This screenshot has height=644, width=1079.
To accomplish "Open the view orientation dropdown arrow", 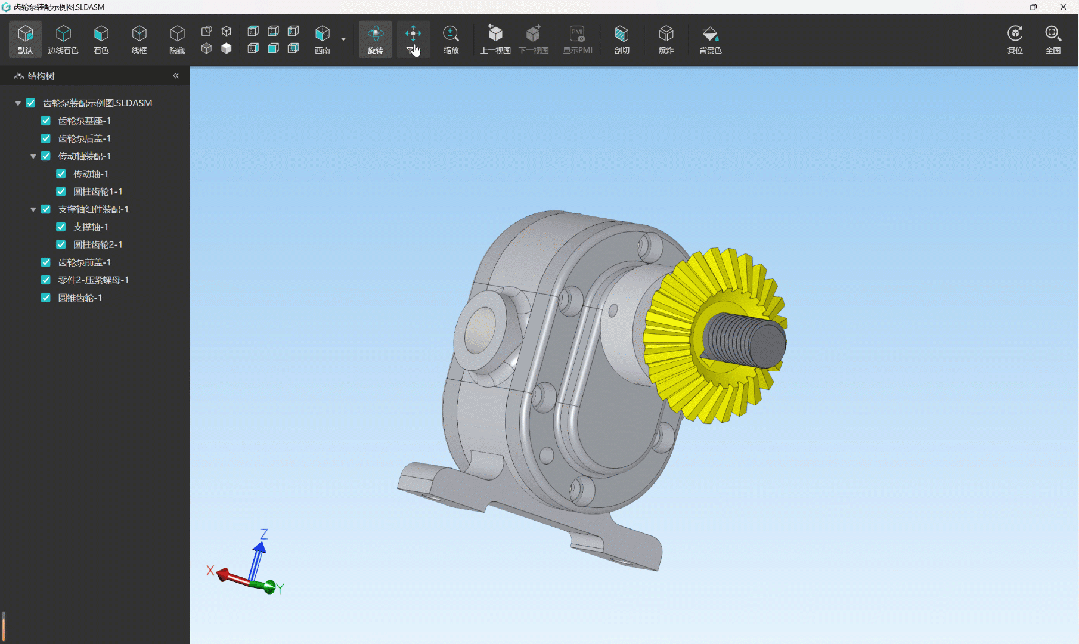I will [x=343, y=40].
